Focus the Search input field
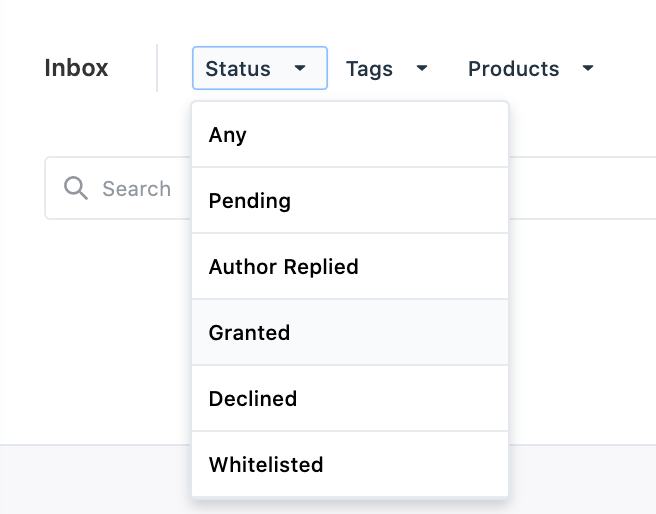 [x=580, y=189]
